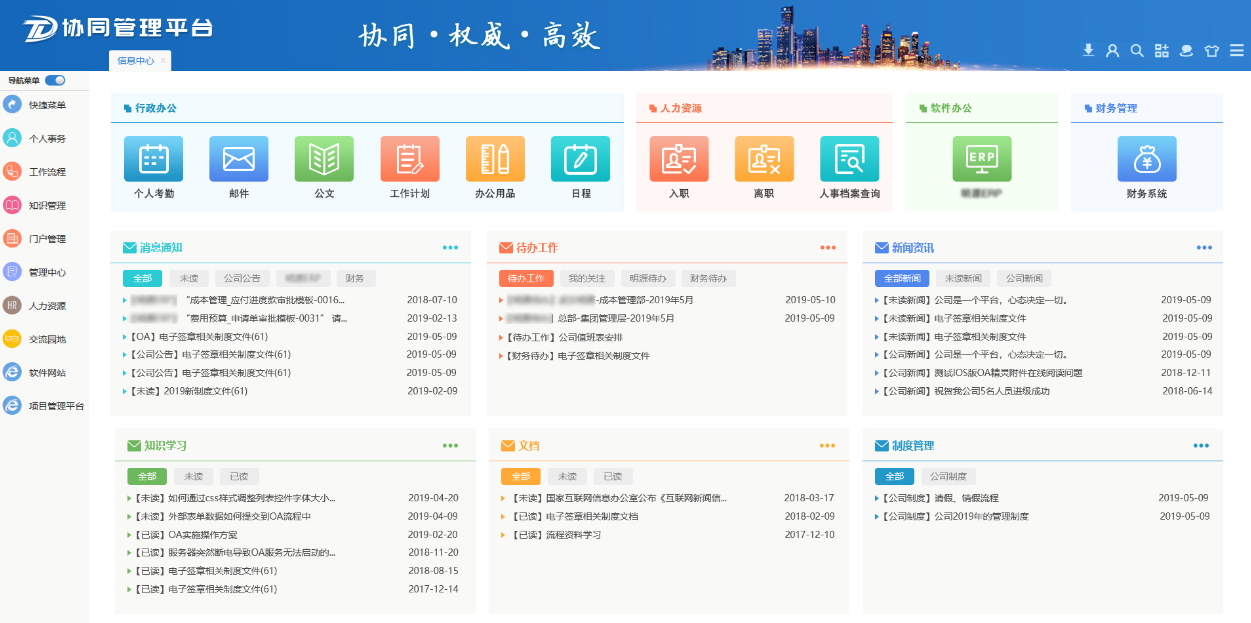Close the 信息中心 tab
Screen dimensions: 1251x623
tap(164, 60)
